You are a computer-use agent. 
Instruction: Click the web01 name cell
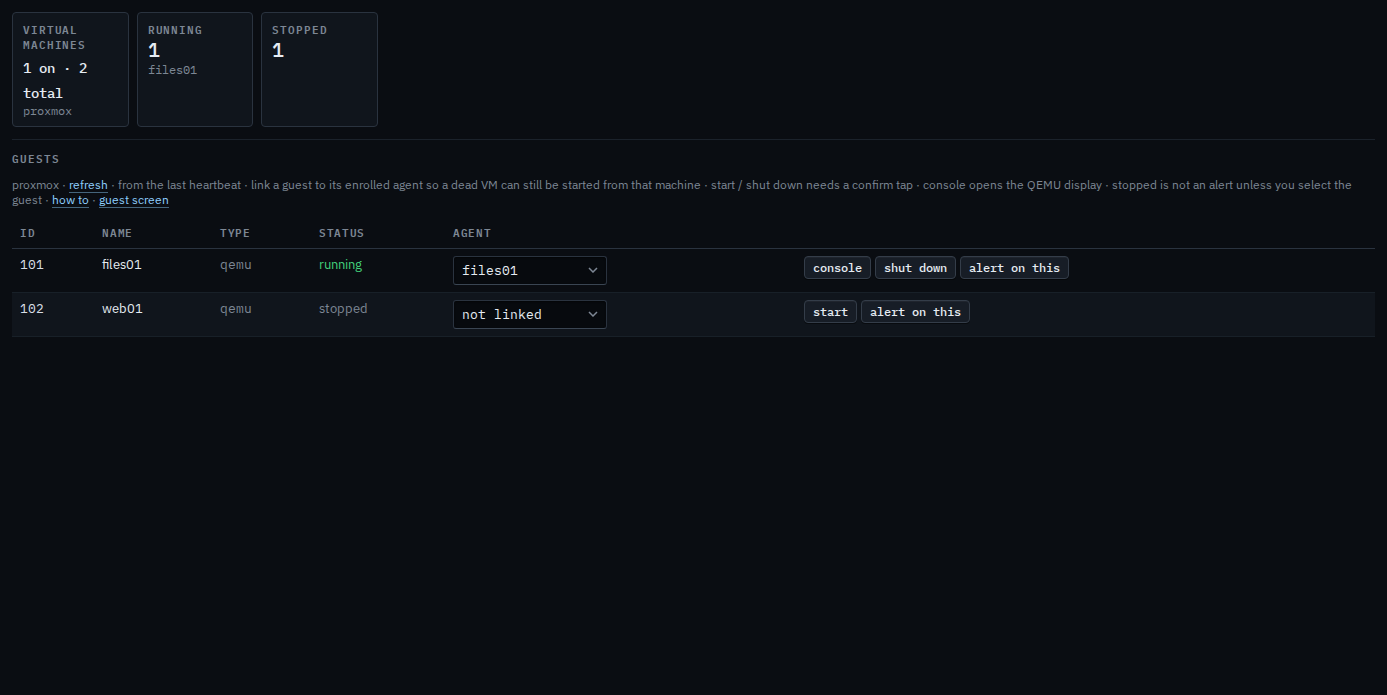tap(122, 309)
